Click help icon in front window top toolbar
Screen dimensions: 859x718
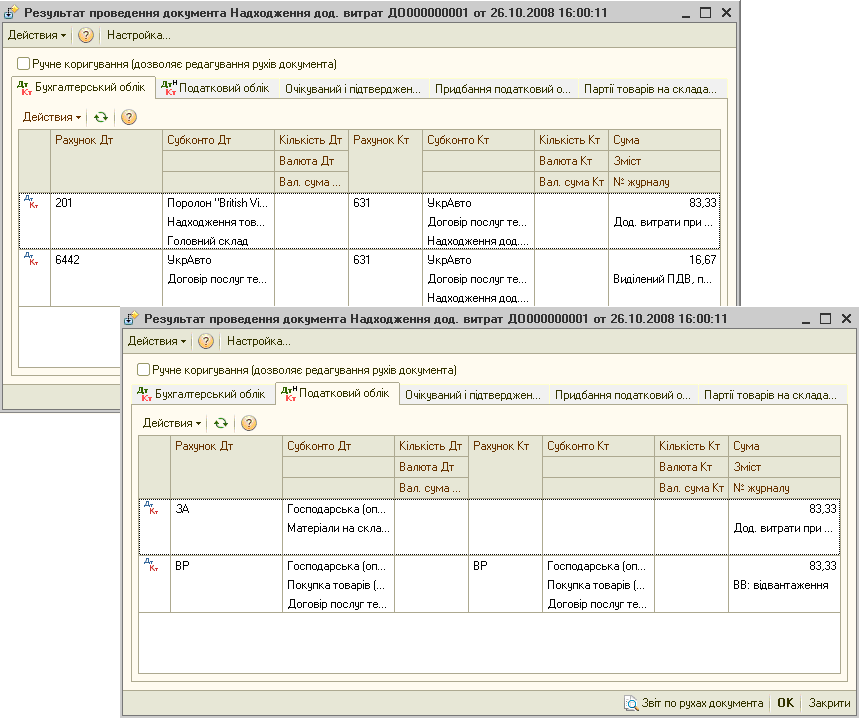[x=205, y=341]
